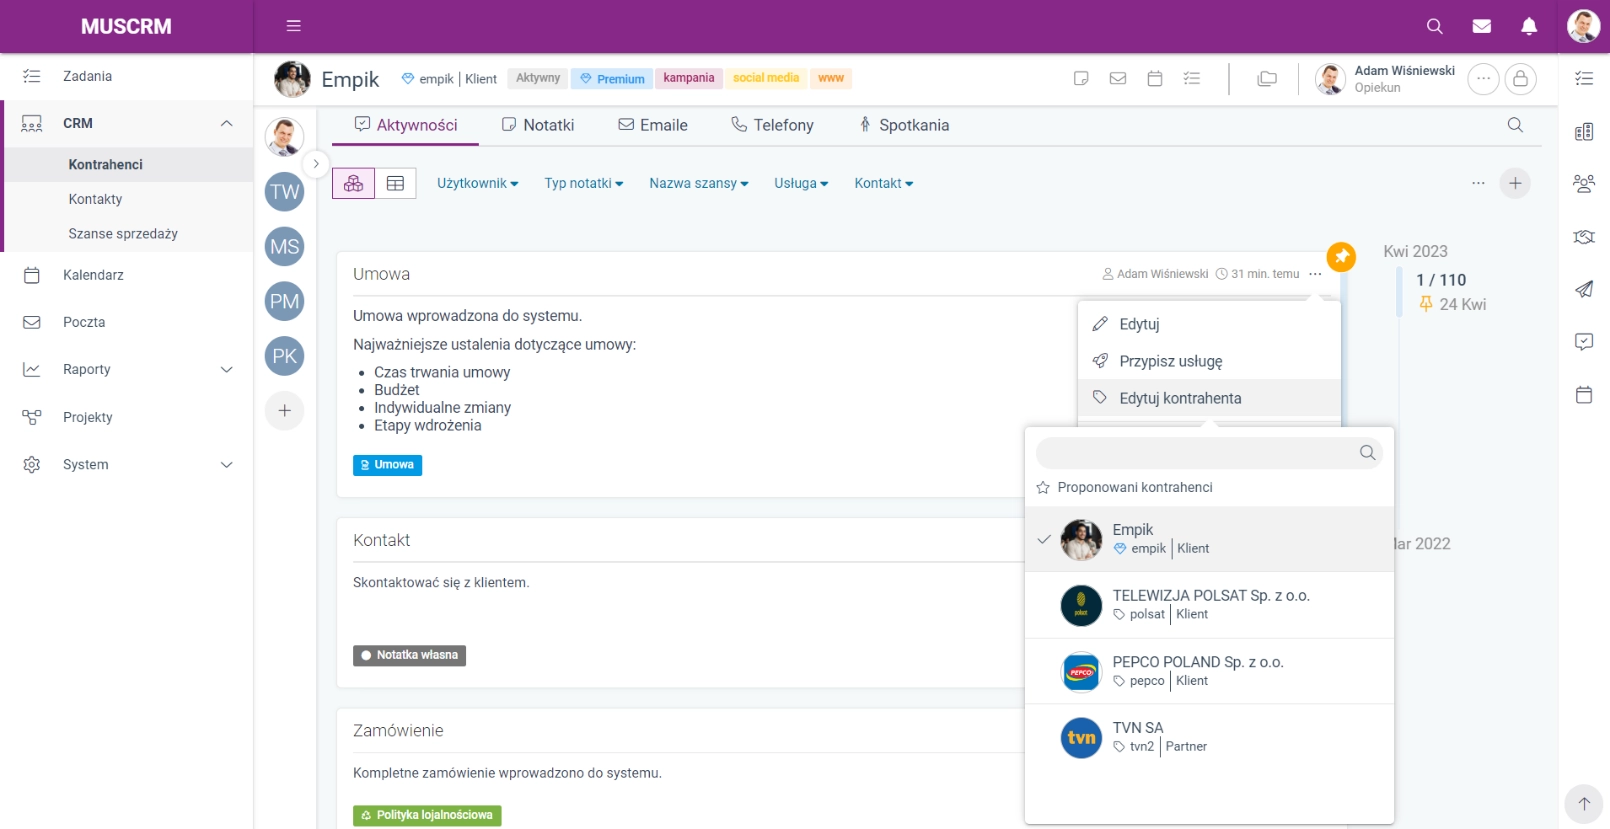Select Empik in proposed contractors list
This screenshot has width=1610, height=829.
pos(1209,539)
